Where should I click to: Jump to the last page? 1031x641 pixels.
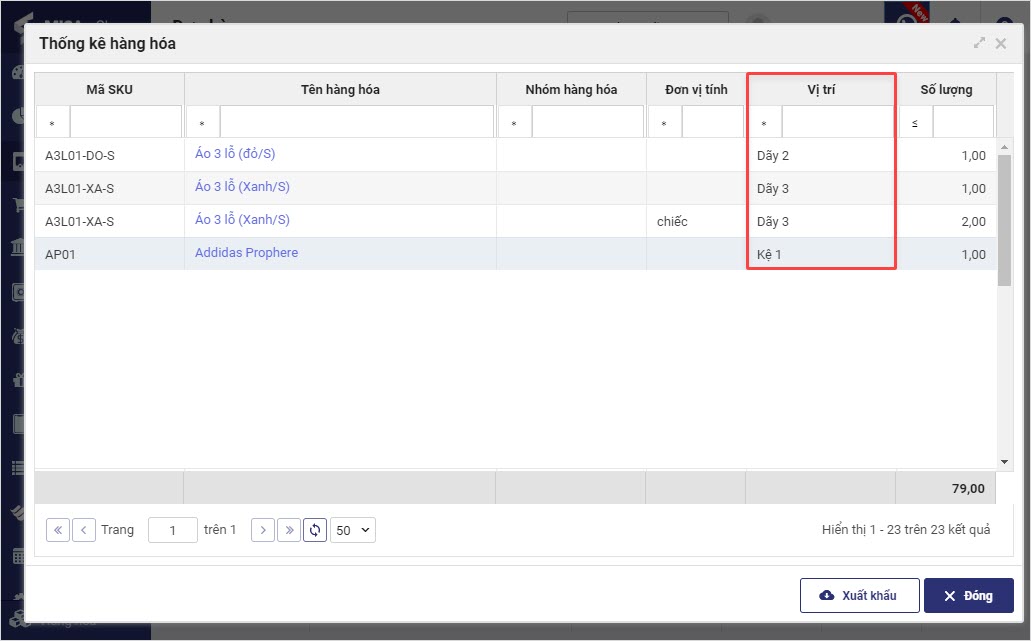(289, 530)
